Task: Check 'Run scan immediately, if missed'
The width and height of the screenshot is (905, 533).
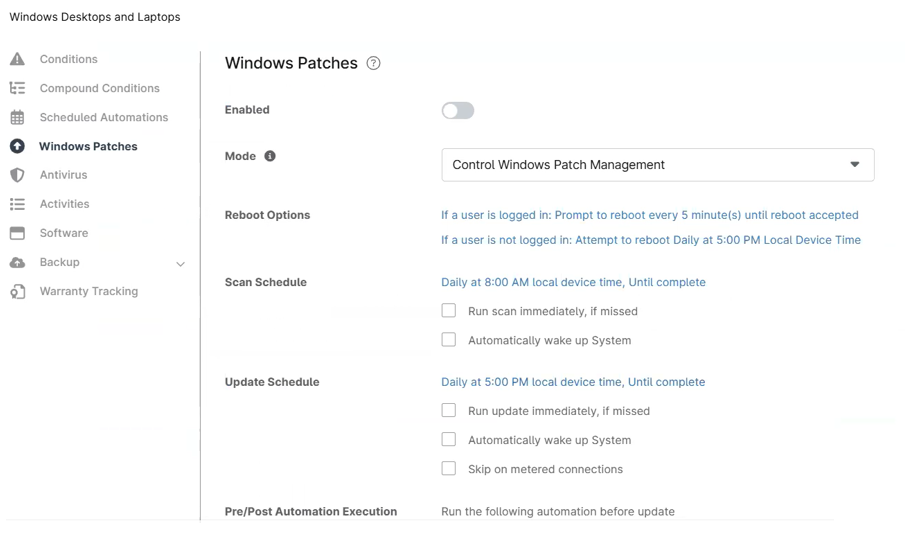Action: coord(449,311)
